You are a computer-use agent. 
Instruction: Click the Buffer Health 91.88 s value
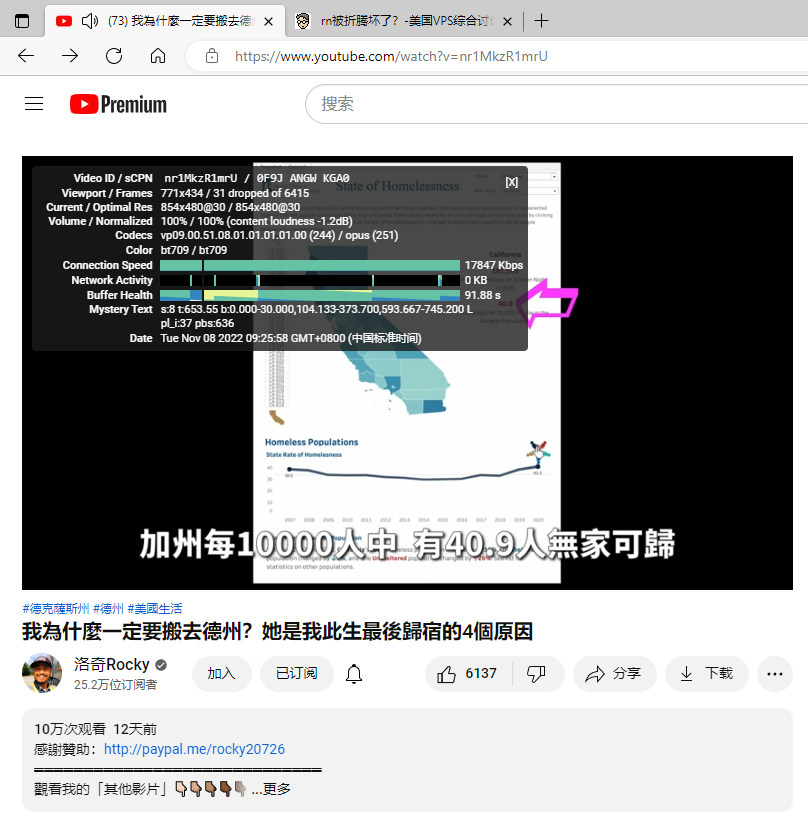482,295
